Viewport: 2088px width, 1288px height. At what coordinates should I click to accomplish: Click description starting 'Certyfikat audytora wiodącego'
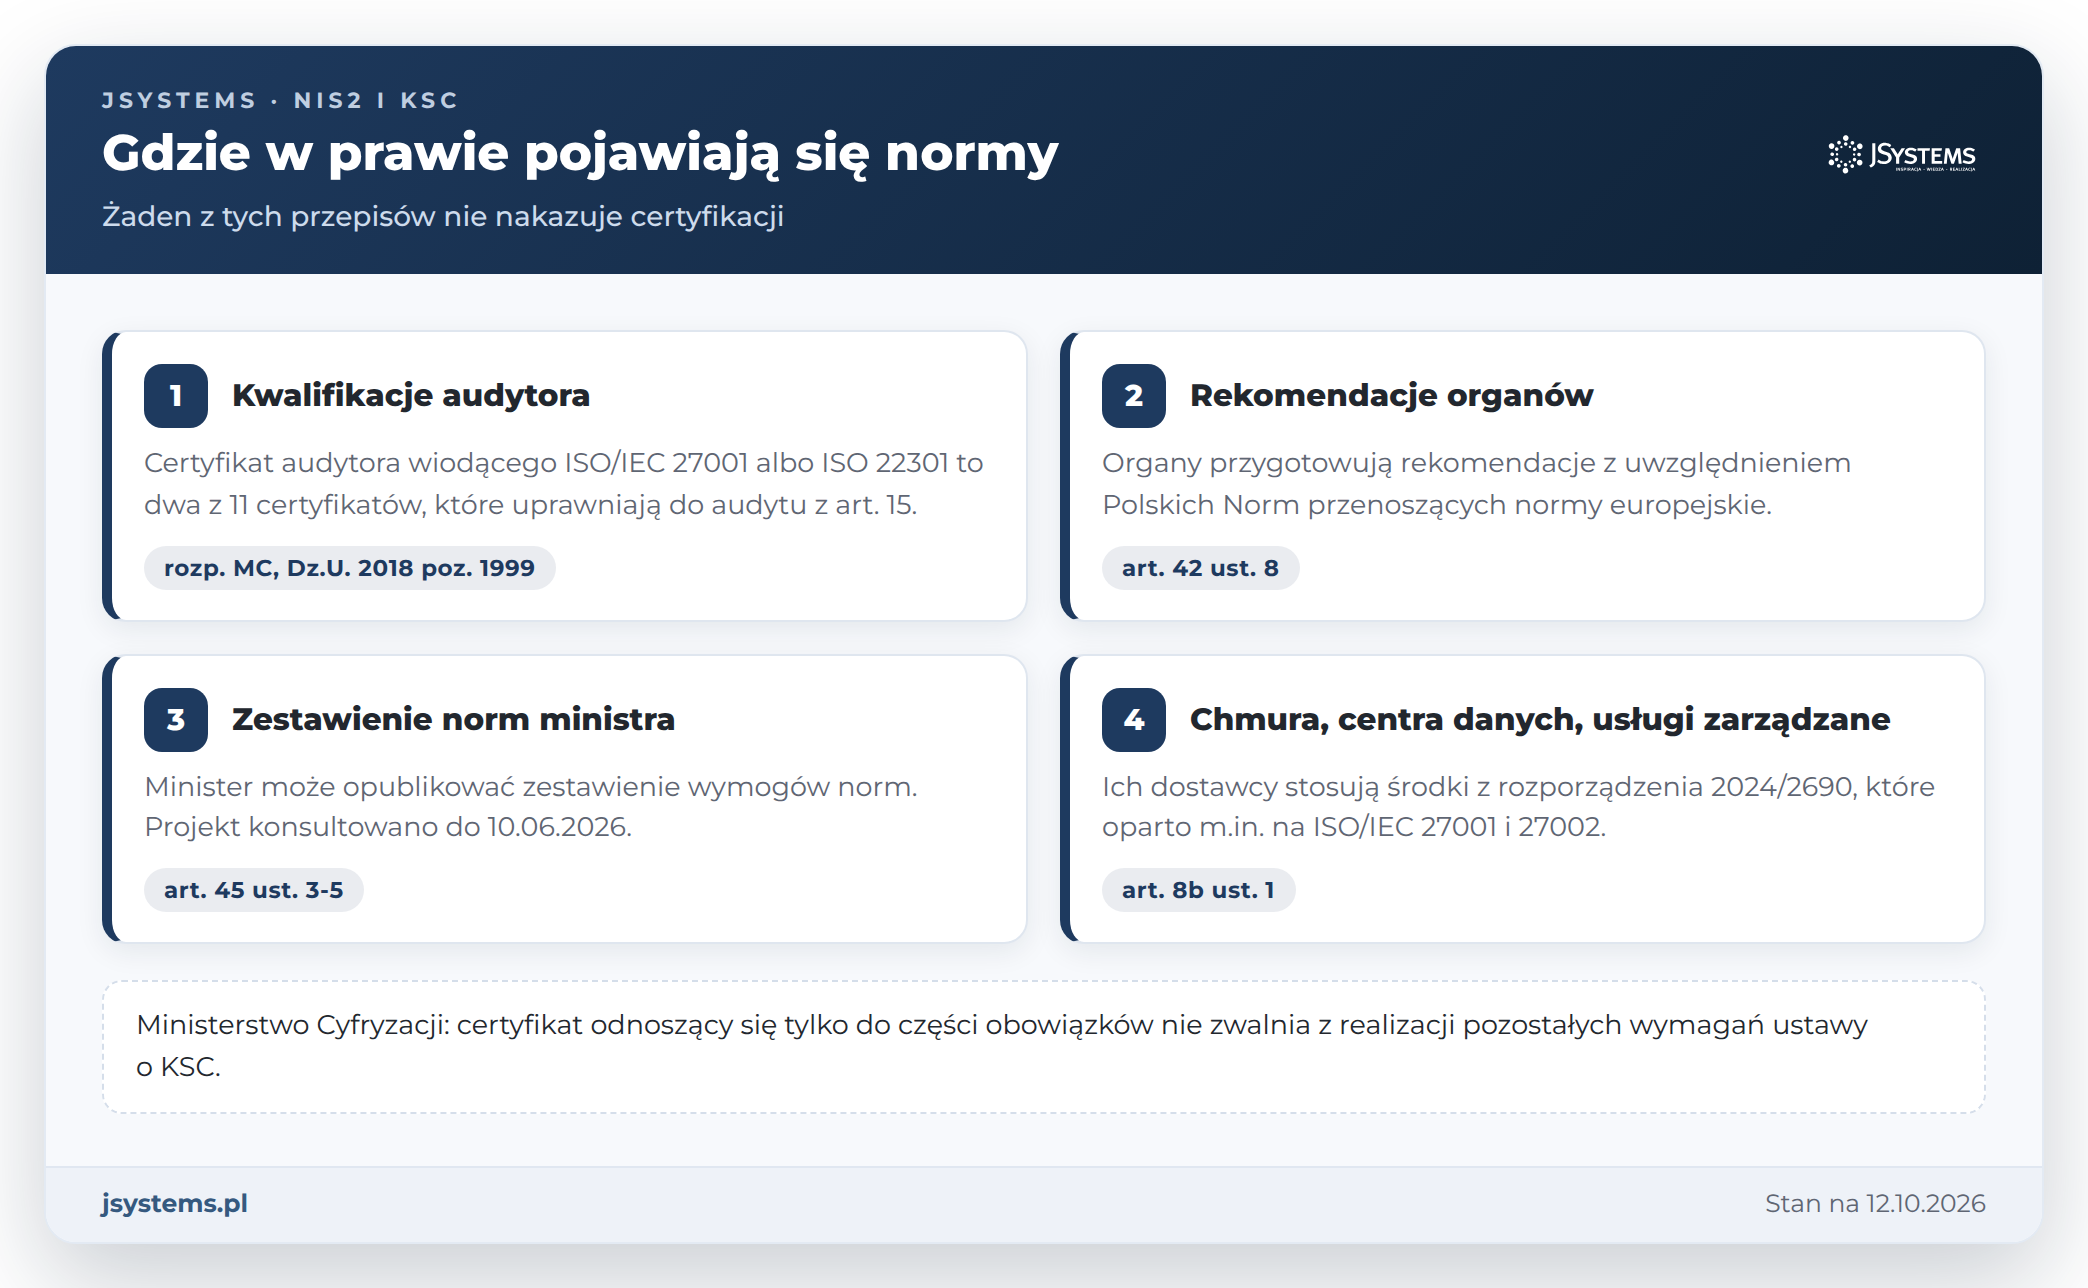564,484
